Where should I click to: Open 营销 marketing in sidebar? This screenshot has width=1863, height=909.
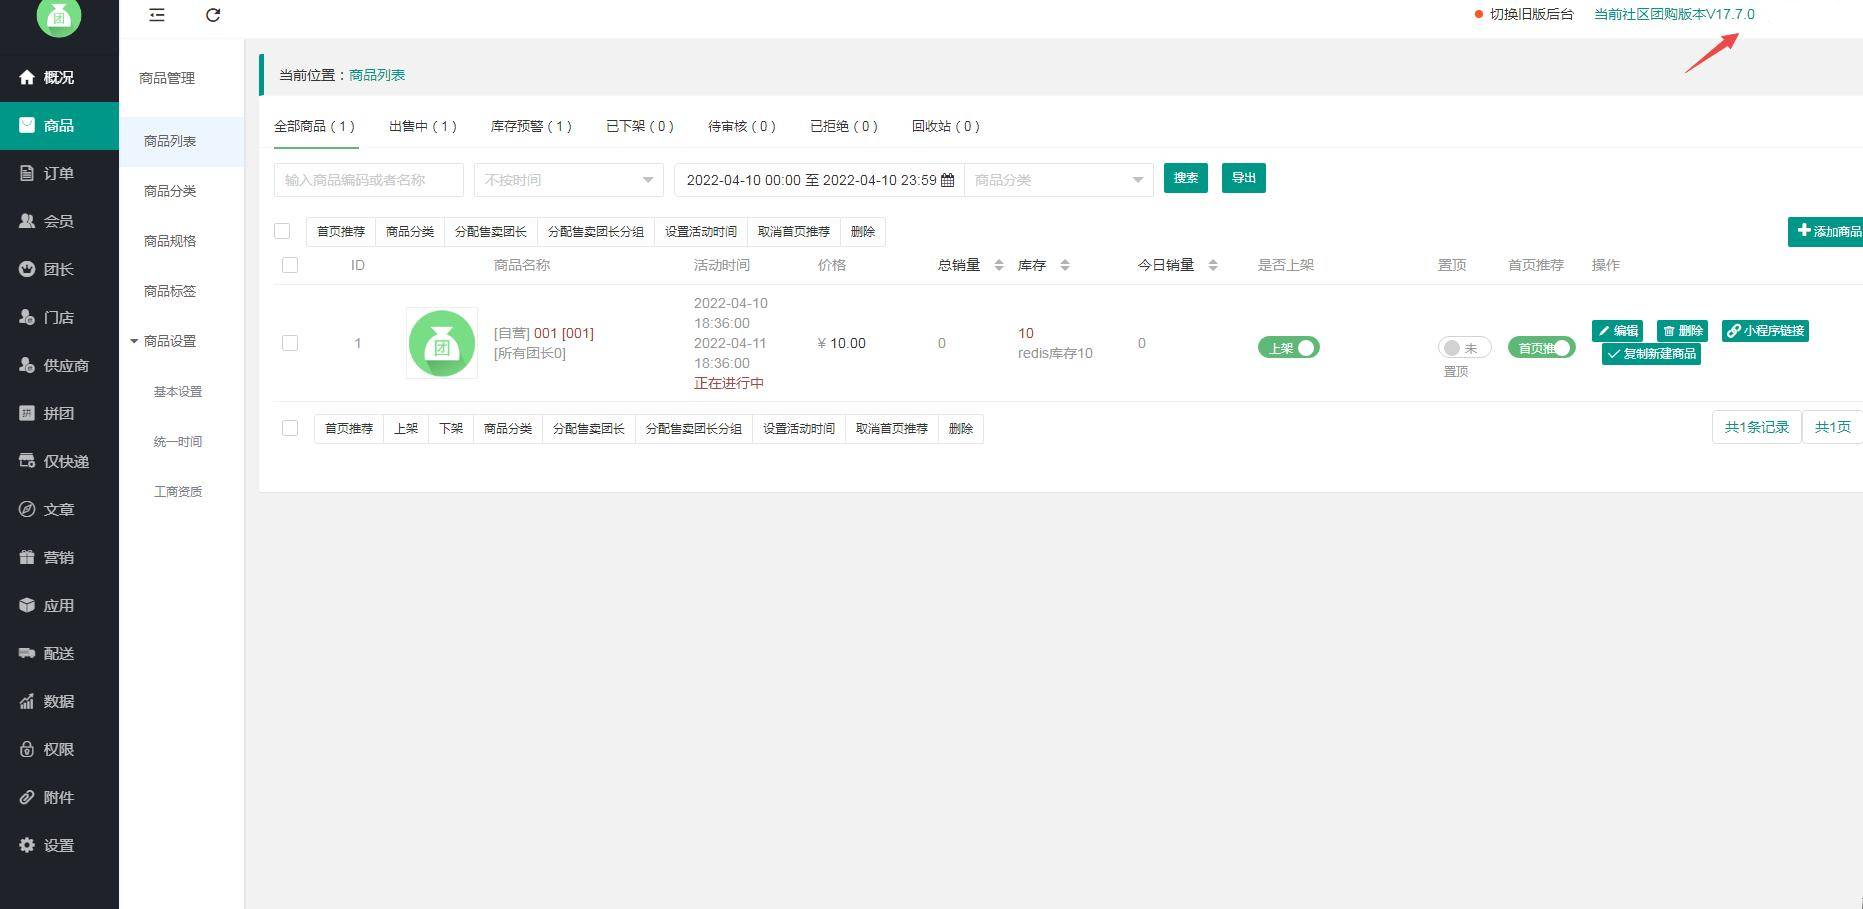[x=59, y=557]
